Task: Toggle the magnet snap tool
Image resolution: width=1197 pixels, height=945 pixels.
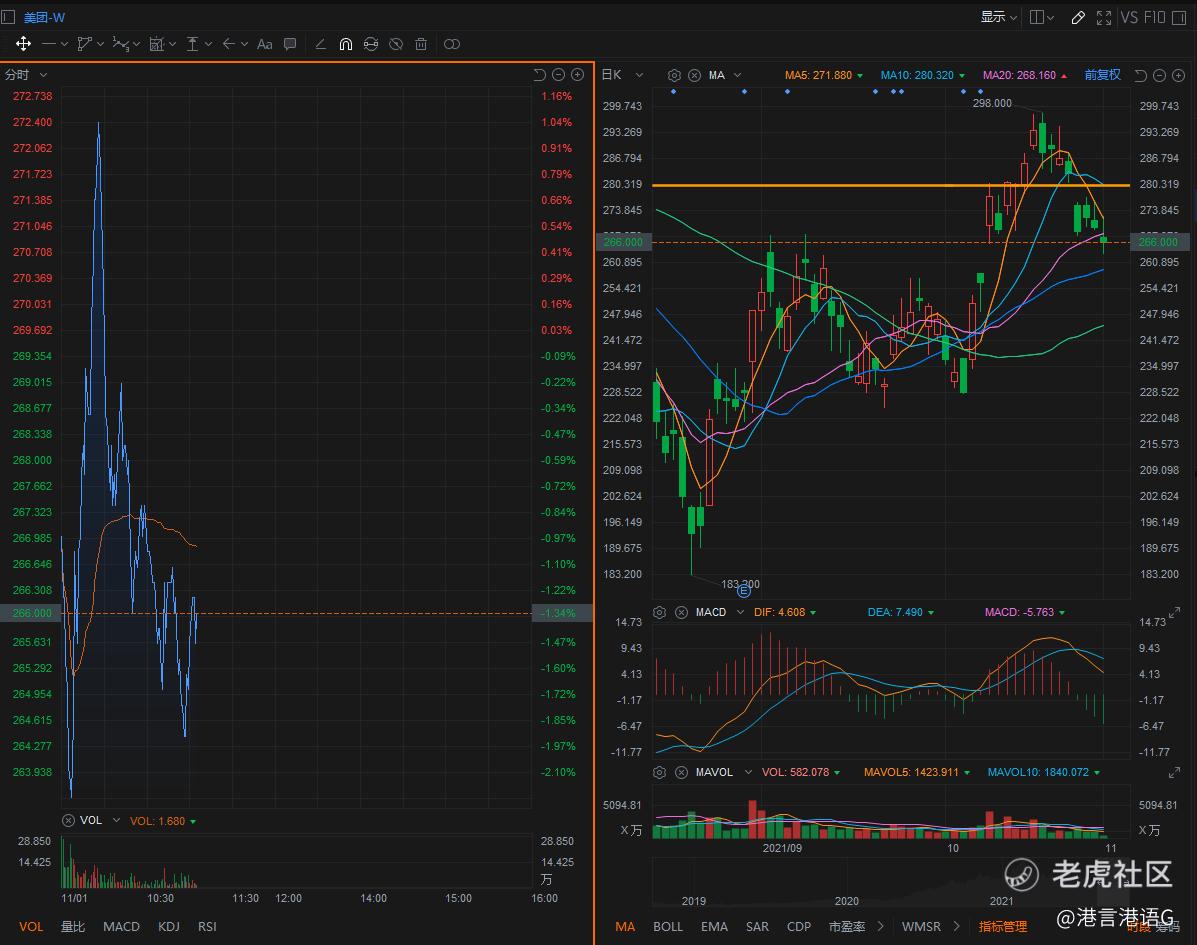Action: tap(346, 44)
